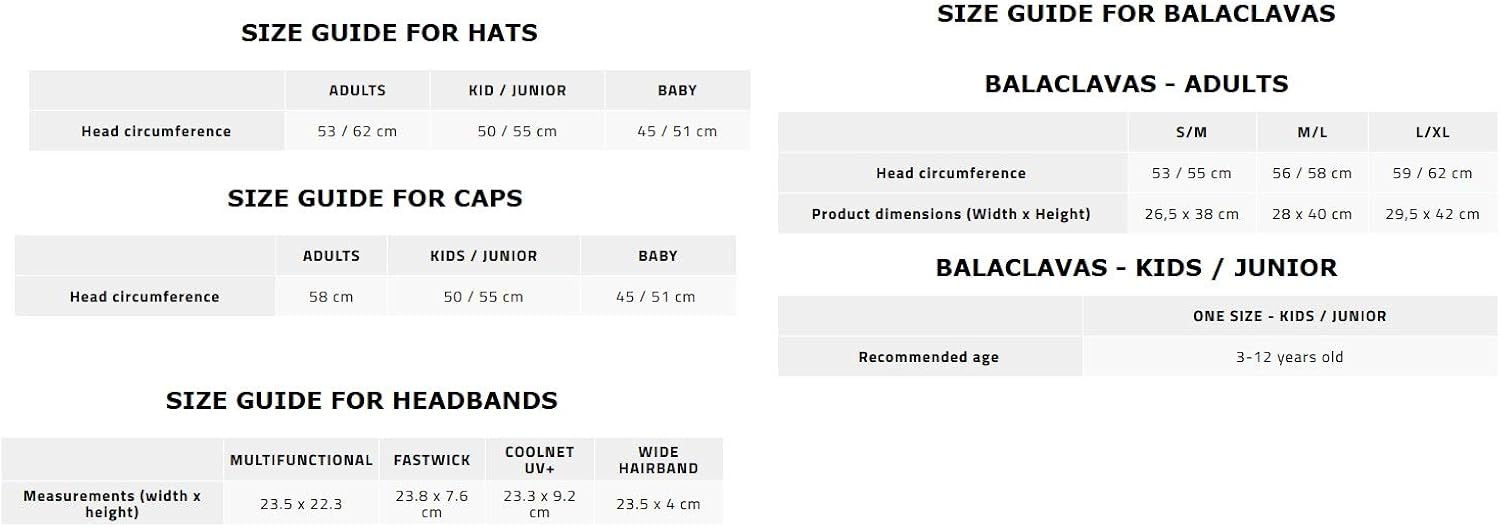
Task: Click the Size Guide for Headbands heading
Action: [361, 401]
